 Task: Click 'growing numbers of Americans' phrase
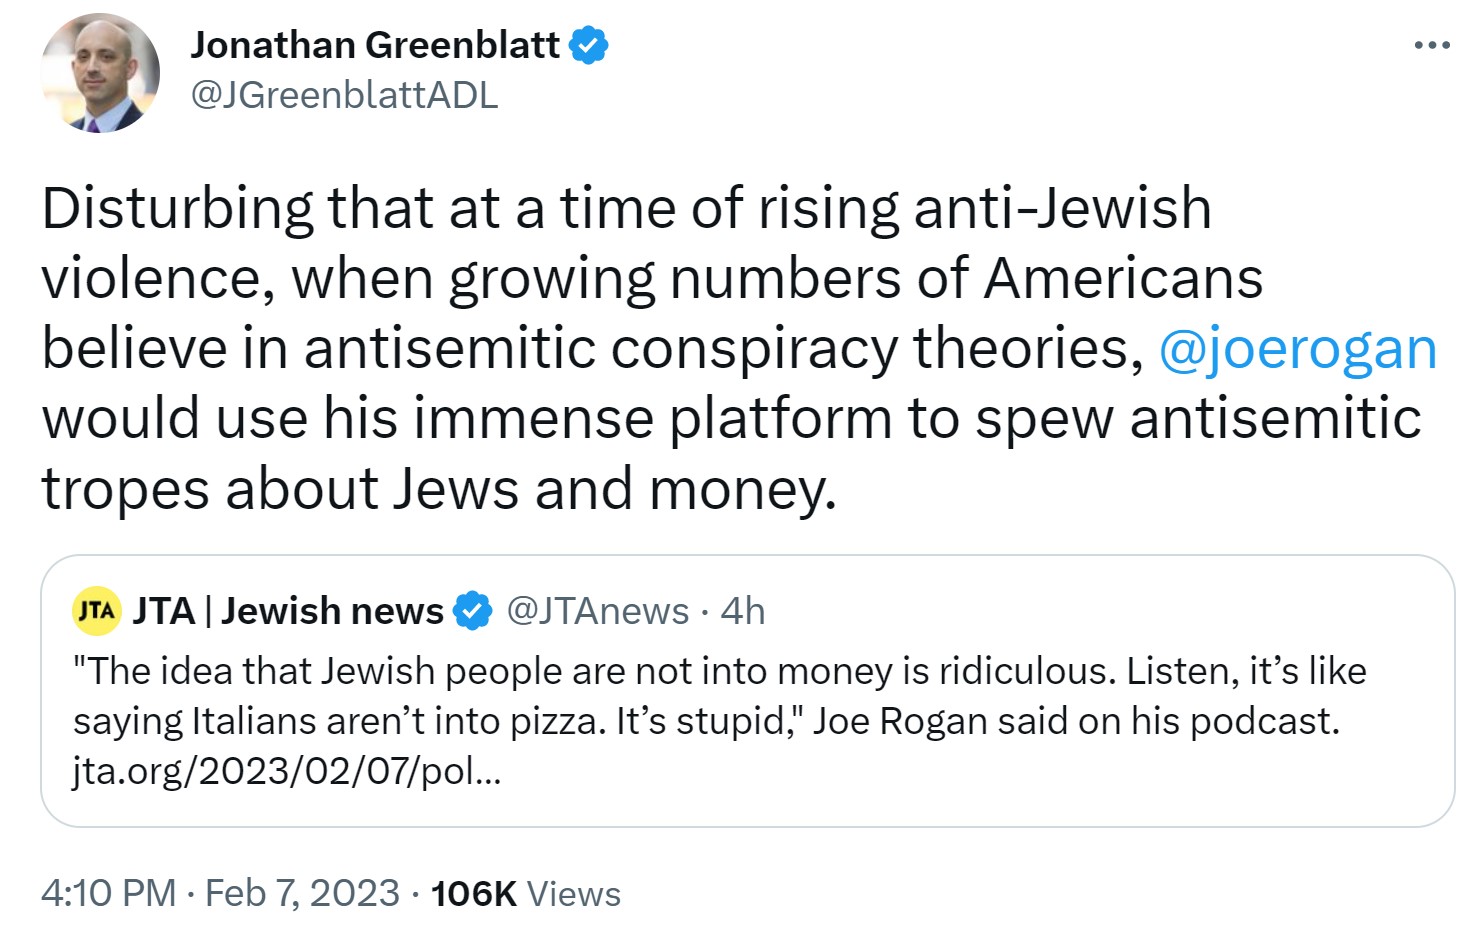pos(855,278)
